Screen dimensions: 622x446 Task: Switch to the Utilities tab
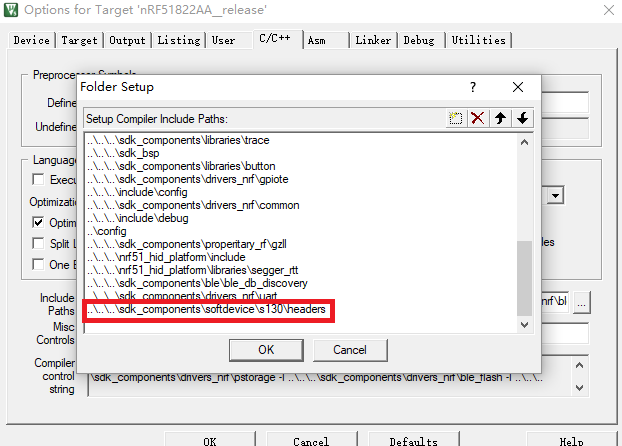coord(478,40)
